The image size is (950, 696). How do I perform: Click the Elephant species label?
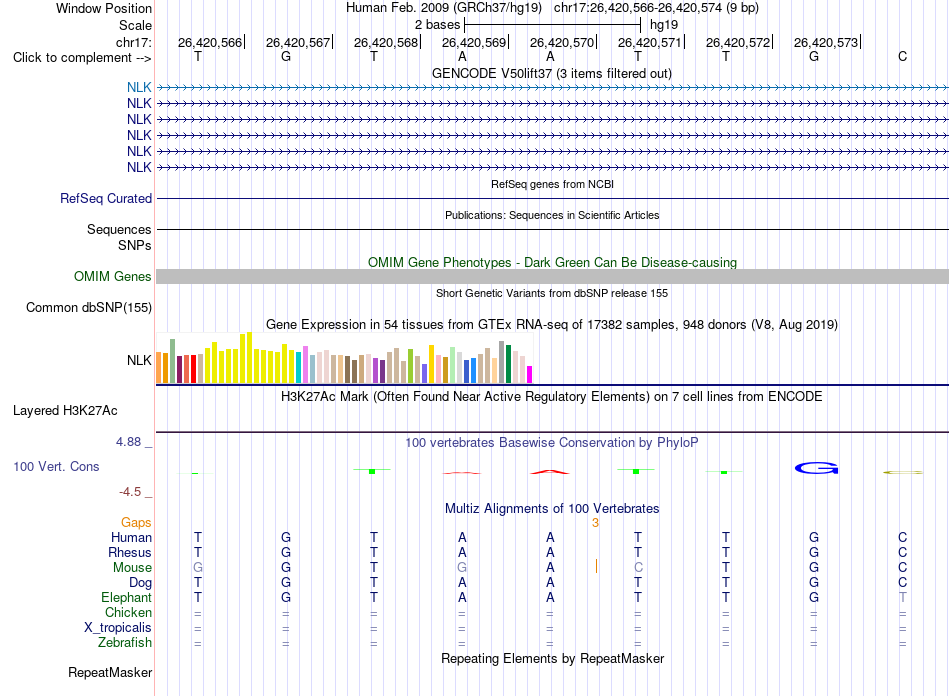point(126,597)
